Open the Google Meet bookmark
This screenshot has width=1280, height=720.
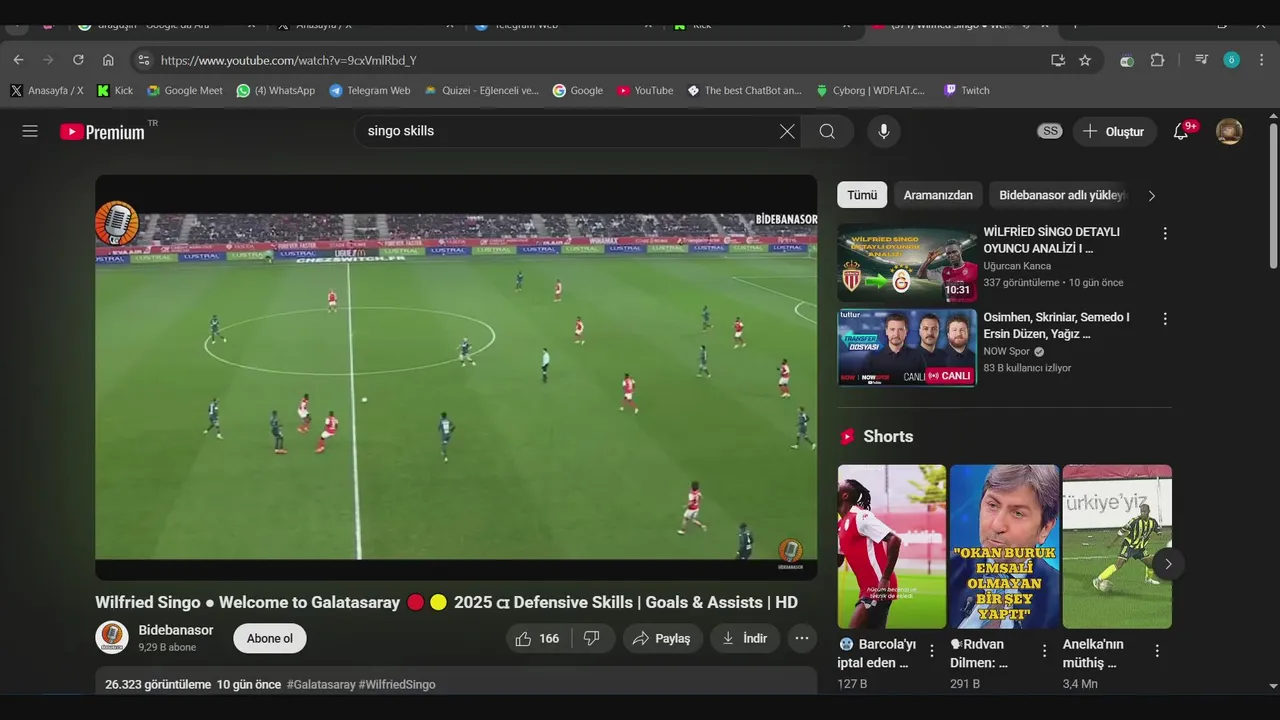185,90
